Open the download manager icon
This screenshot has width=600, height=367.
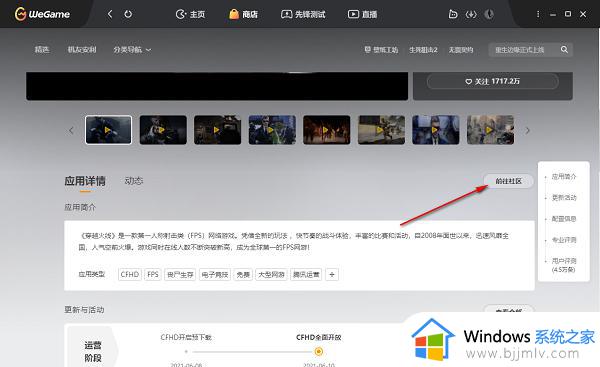(x=471, y=14)
